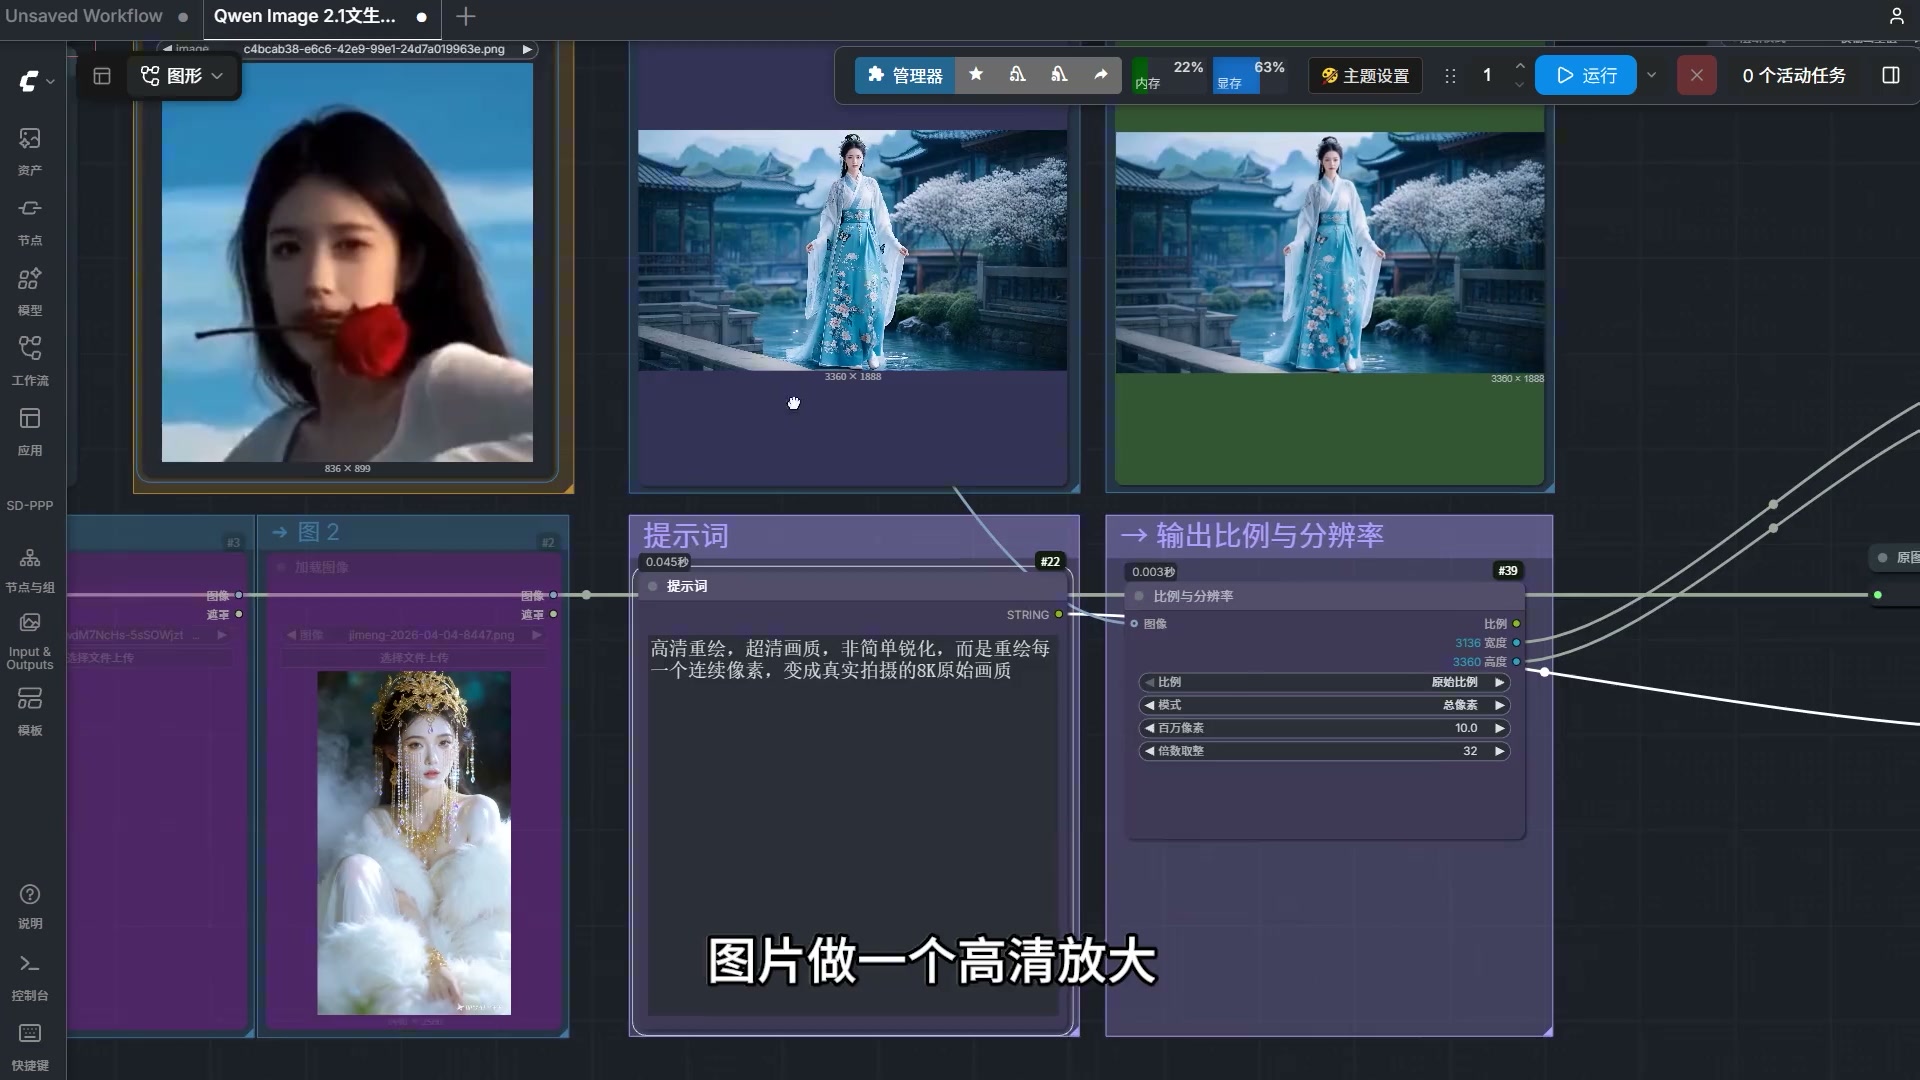Image resolution: width=1920 pixels, height=1080 pixels.
Task: Open the 应用 apps sidebar panel
Action: [30, 430]
